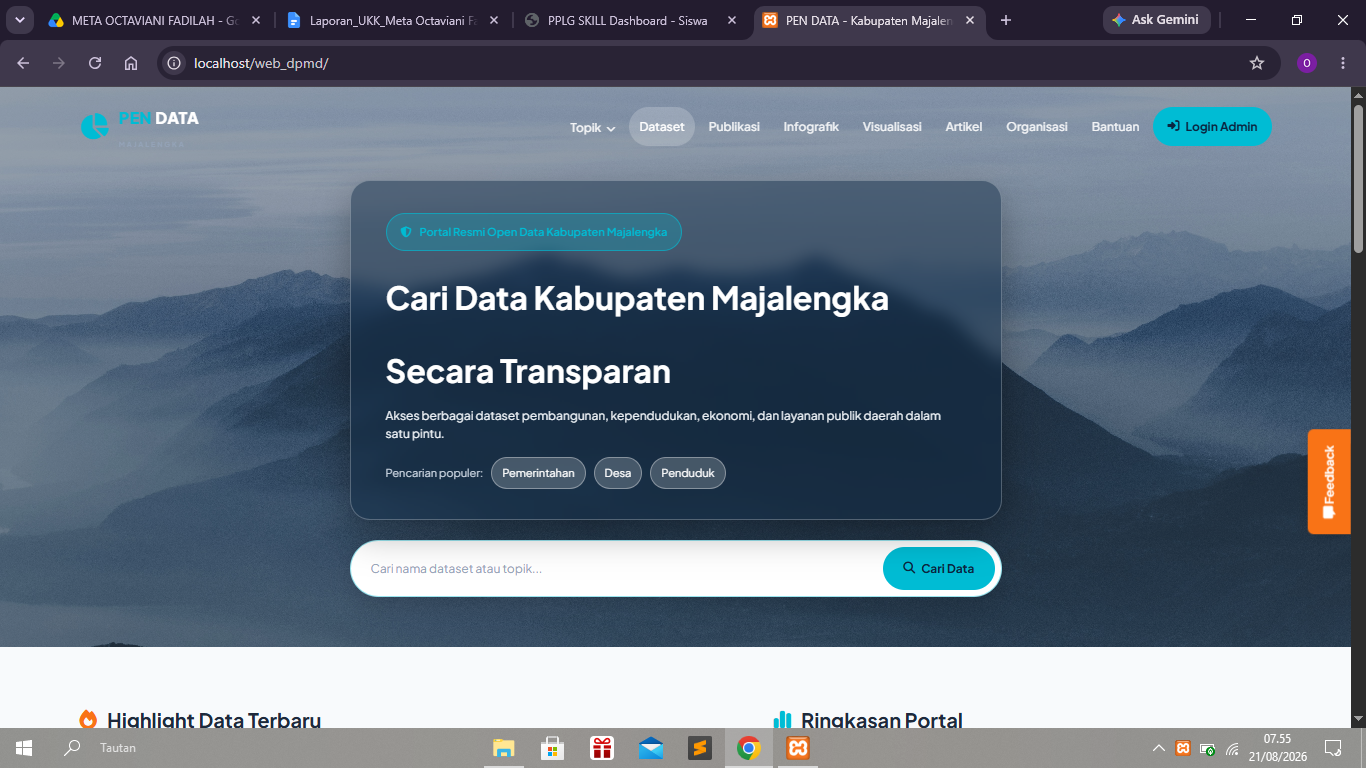This screenshot has height=768, width=1366.
Task: Open the Dataset nav item
Action: coord(662,127)
